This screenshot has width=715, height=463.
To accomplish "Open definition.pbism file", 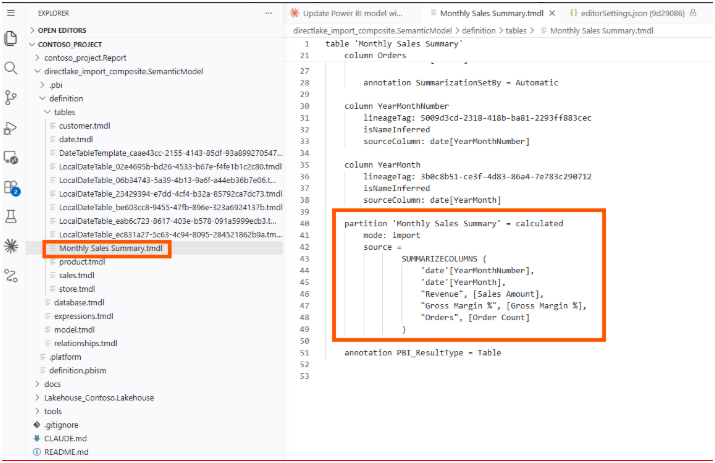I will [x=78, y=370].
